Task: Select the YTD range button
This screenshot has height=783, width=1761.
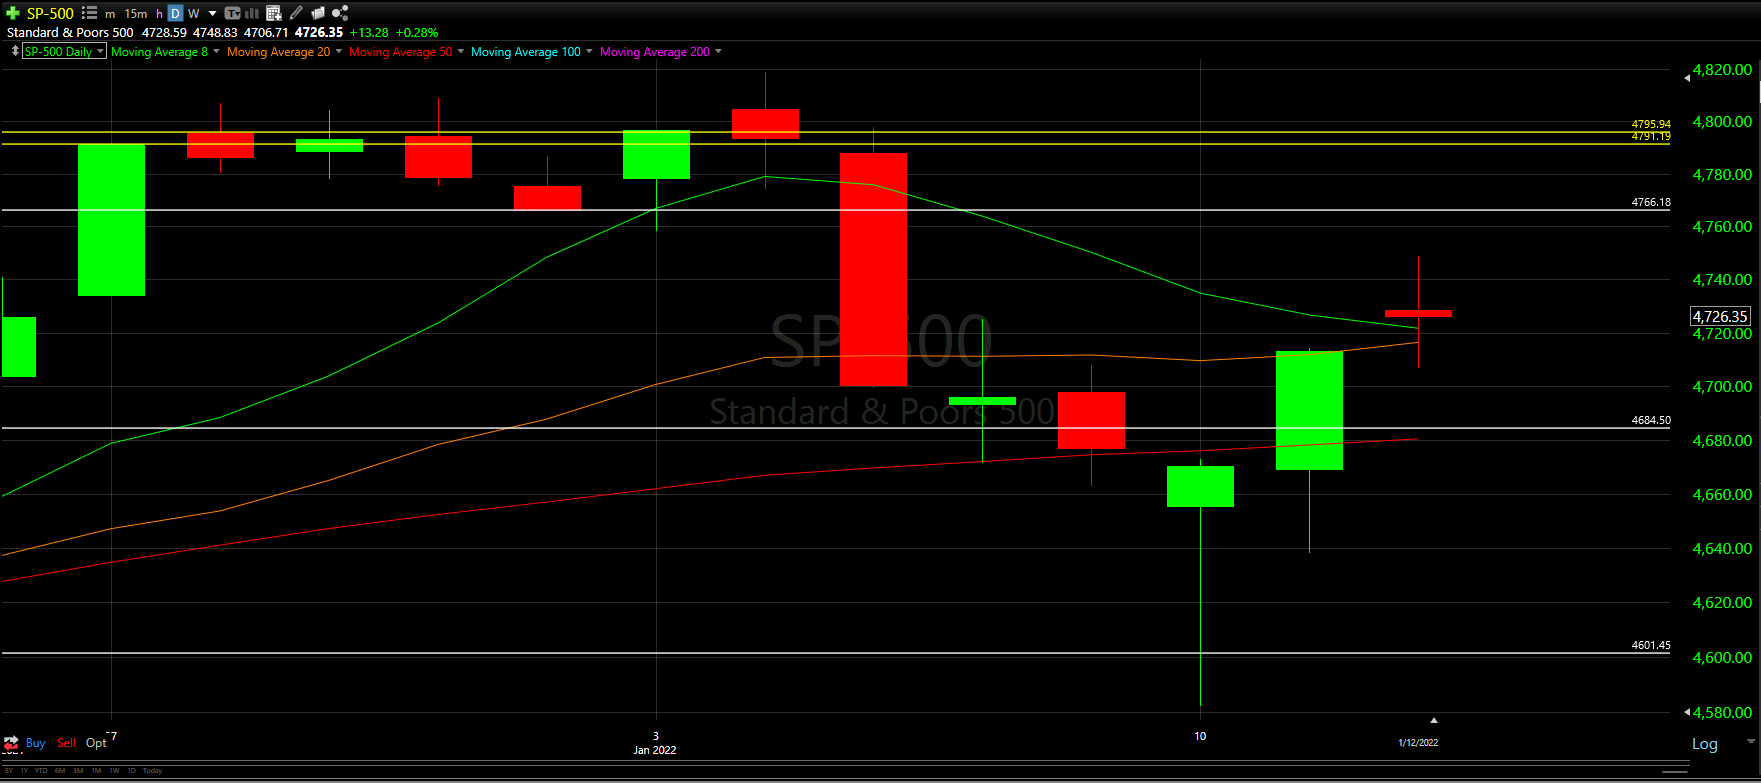Action: coord(41,771)
